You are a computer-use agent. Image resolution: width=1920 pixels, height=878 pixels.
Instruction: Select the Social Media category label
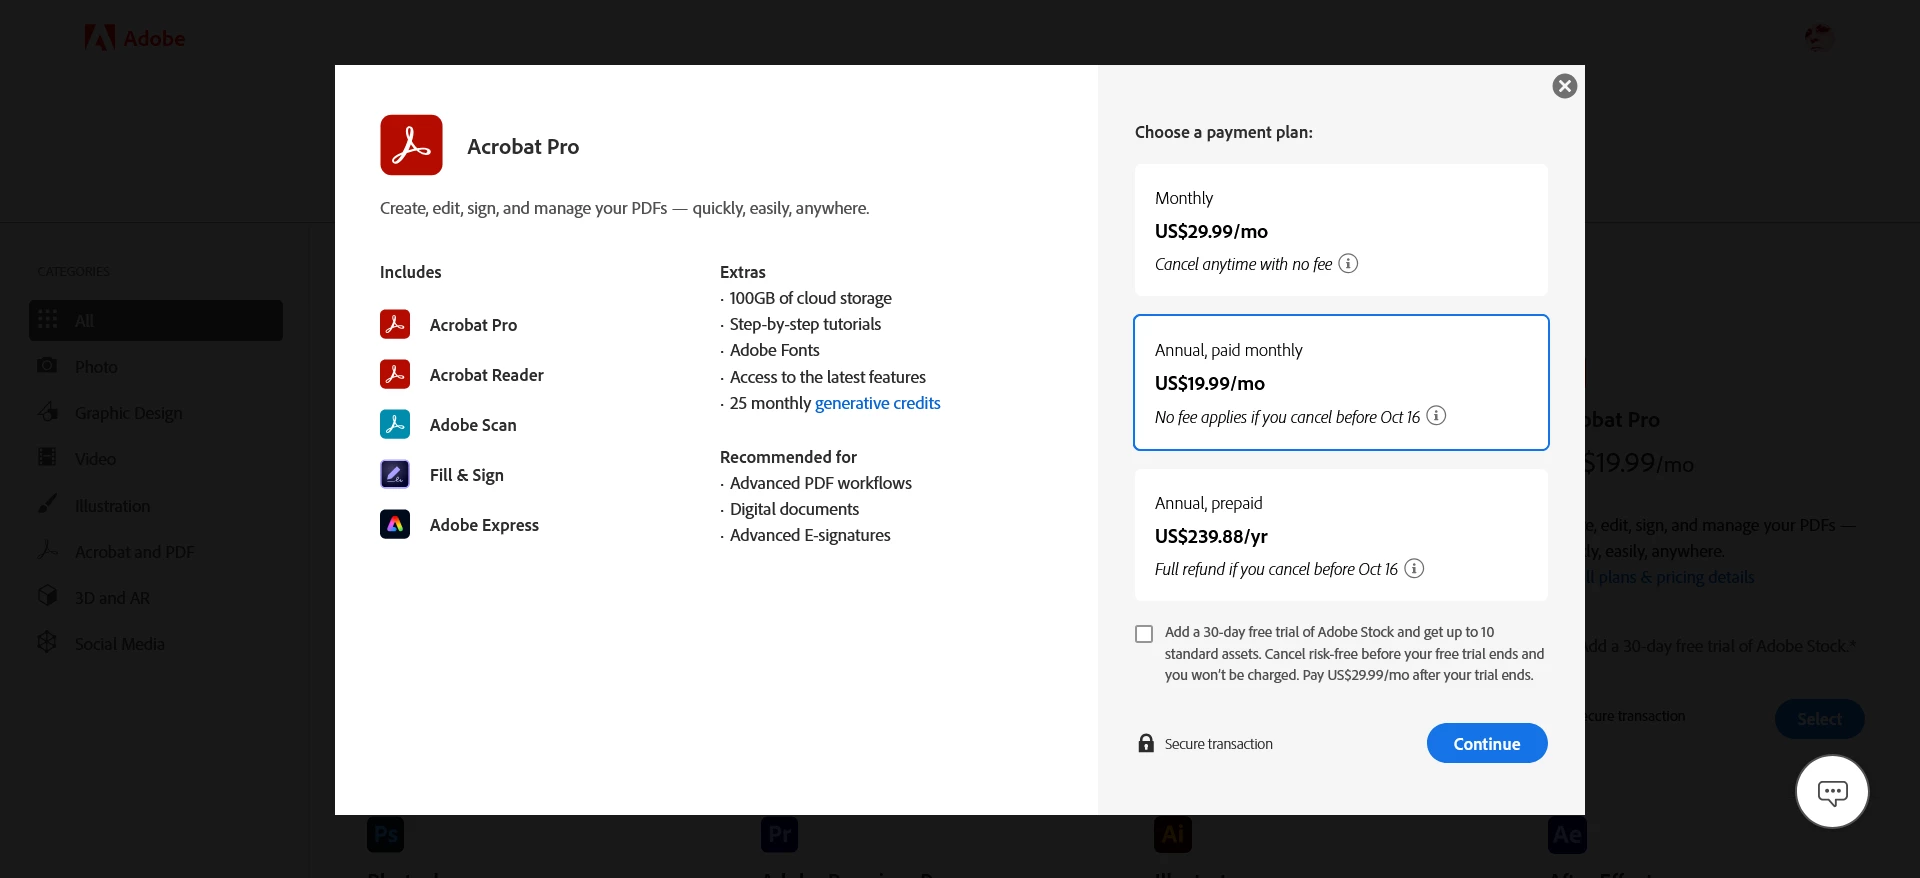(120, 644)
